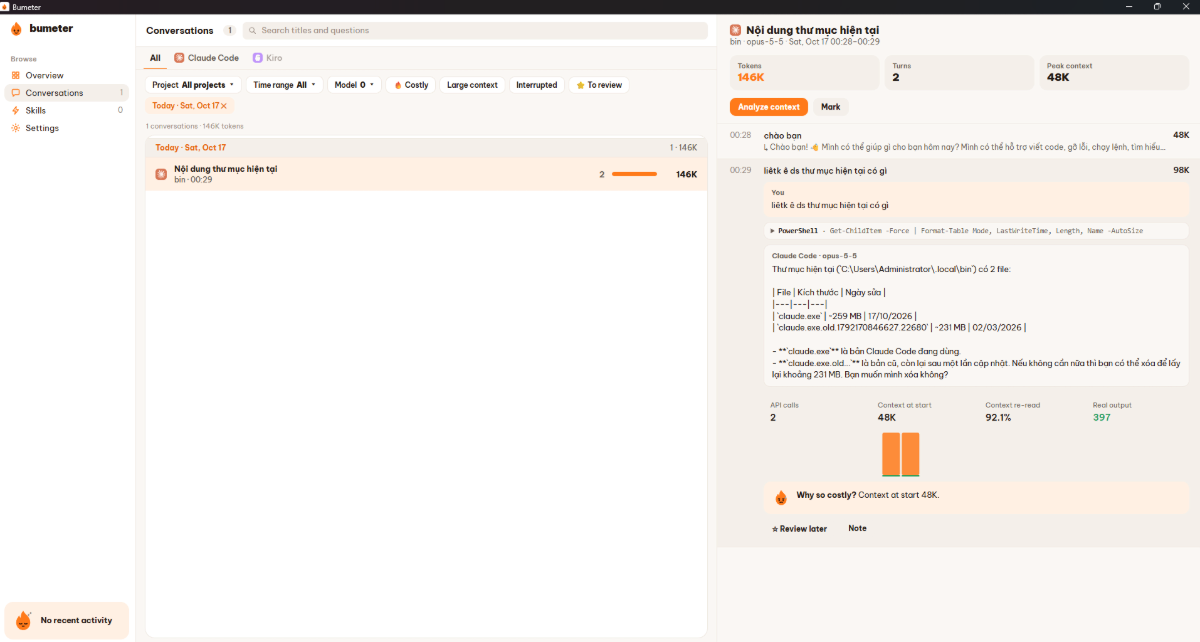This screenshot has width=1200, height=642.
Task: Open the Model filter dropdown
Action: pos(355,85)
